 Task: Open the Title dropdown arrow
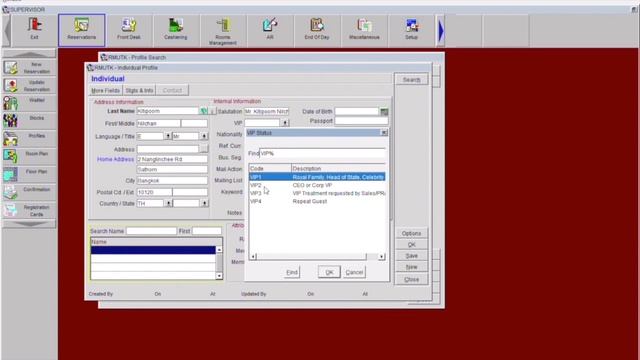pyautogui.click(x=204, y=136)
